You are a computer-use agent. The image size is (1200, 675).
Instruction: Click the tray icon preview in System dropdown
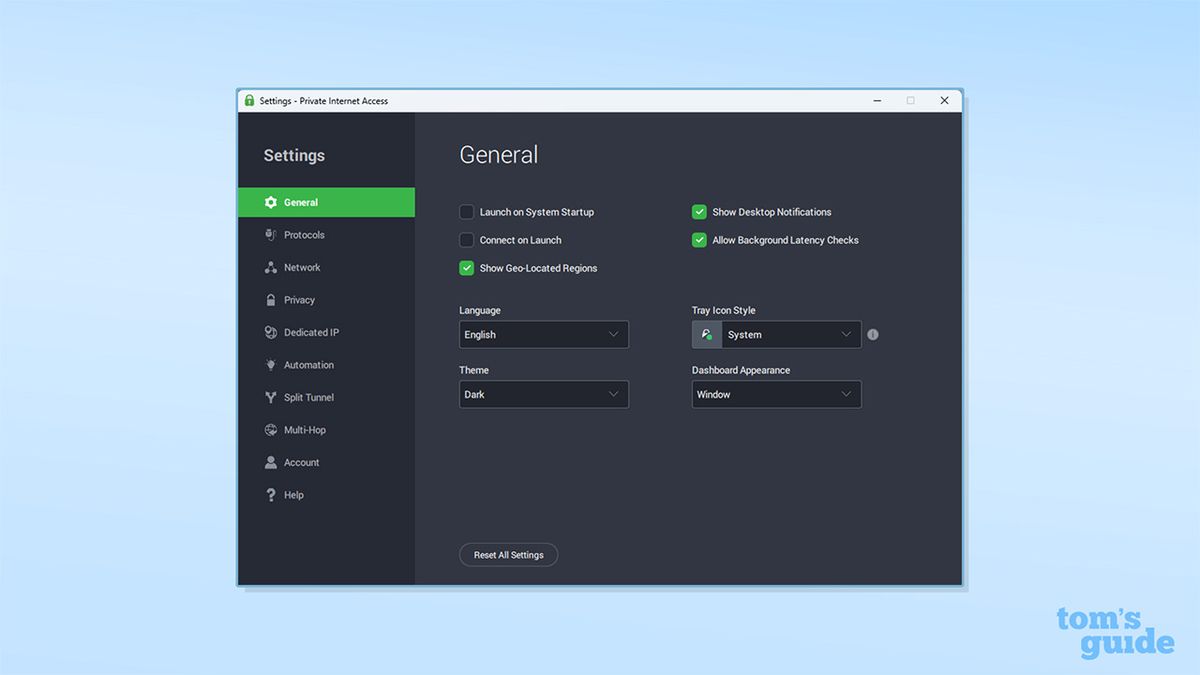(707, 334)
